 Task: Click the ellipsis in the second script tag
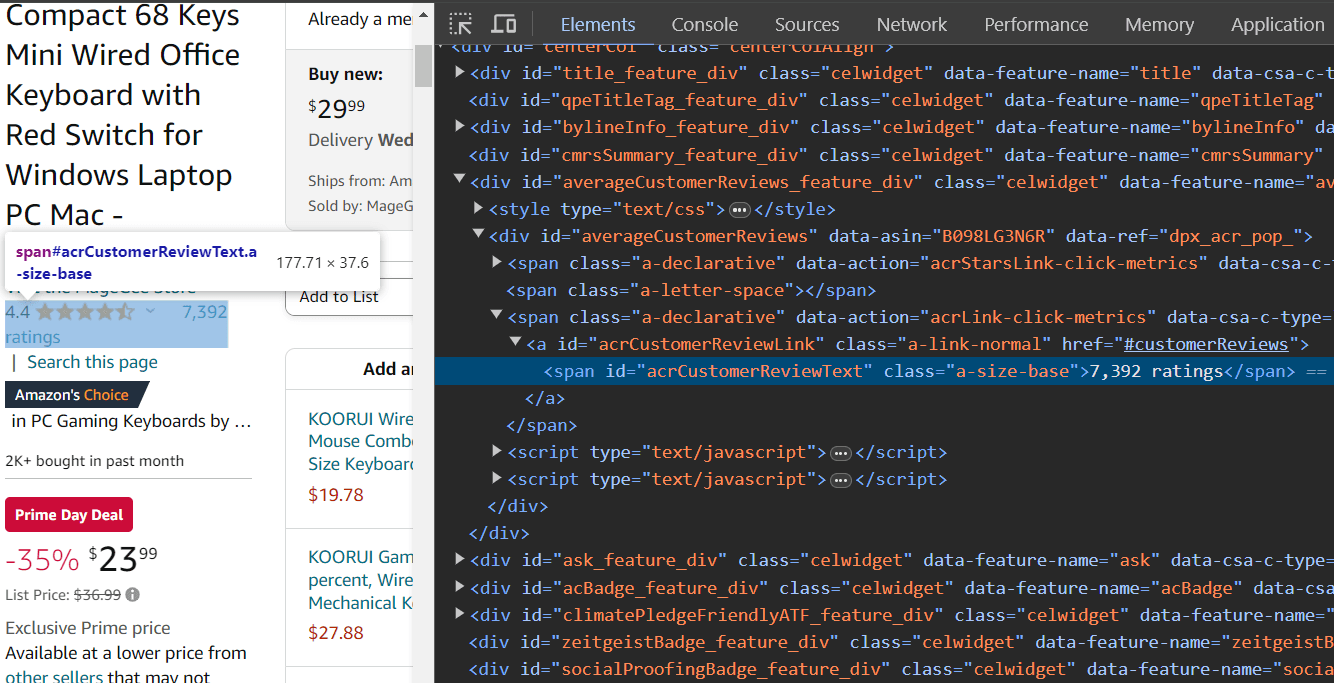pyautogui.click(x=841, y=479)
